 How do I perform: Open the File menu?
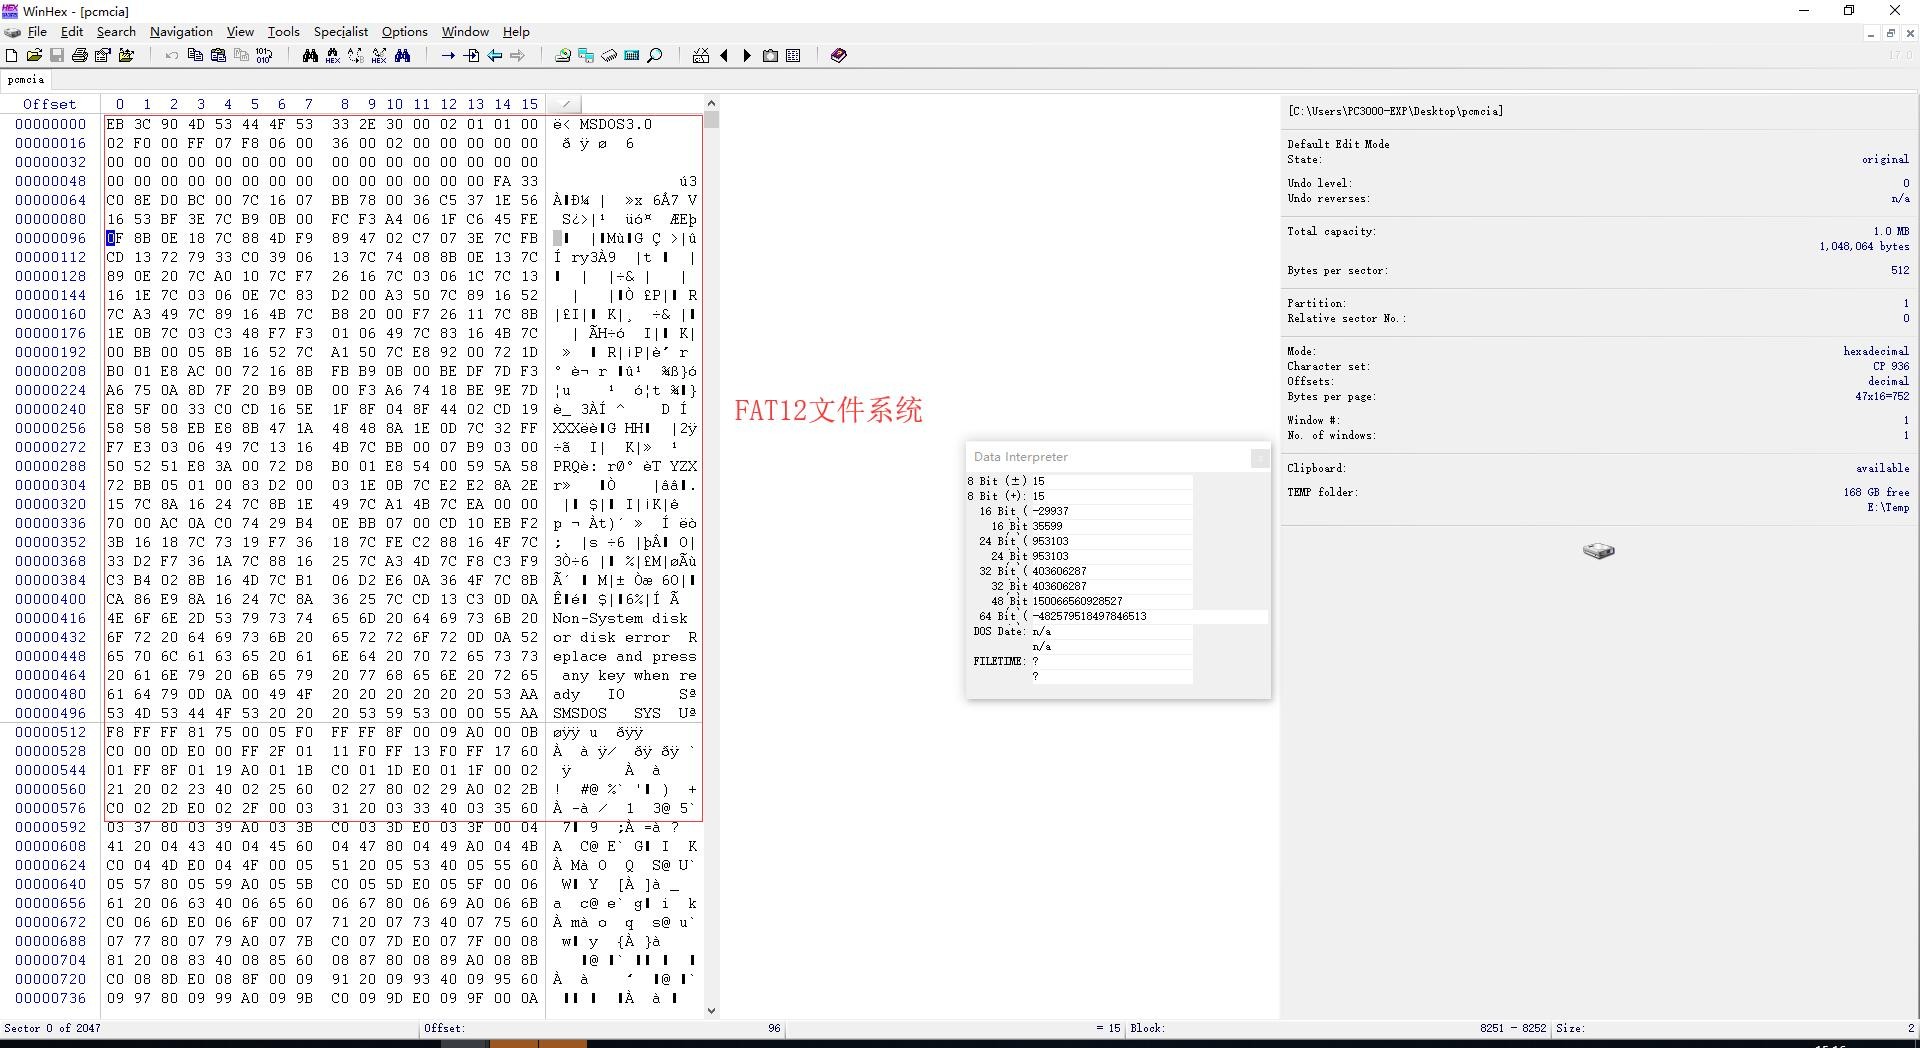coord(37,32)
